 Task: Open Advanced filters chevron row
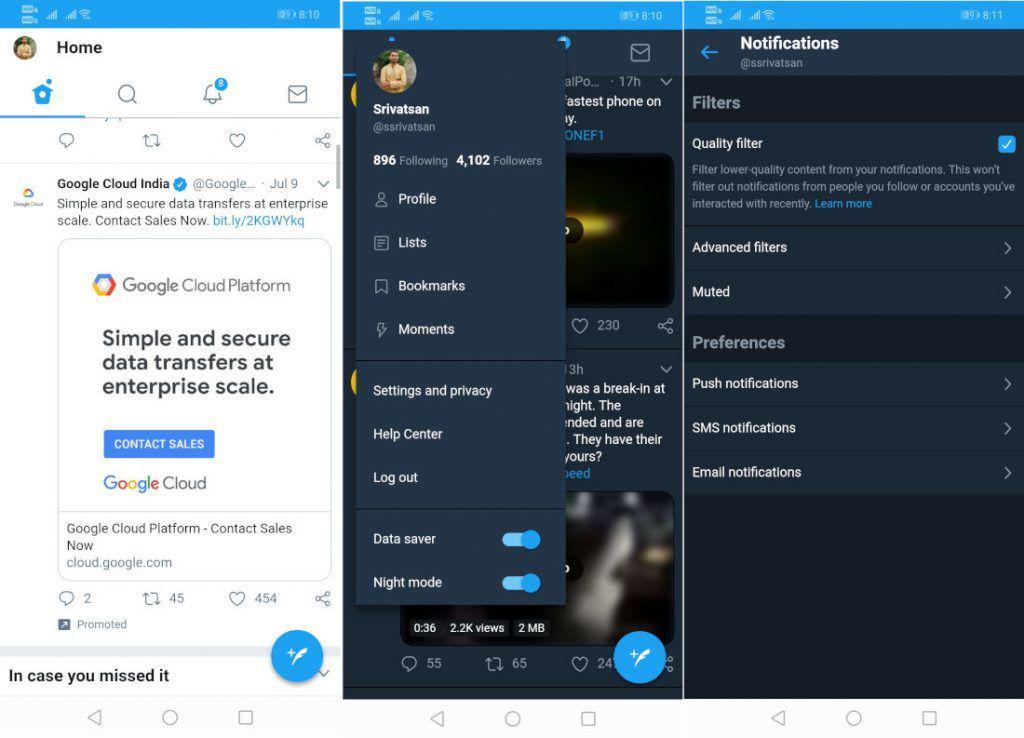click(x=854, y=248)
